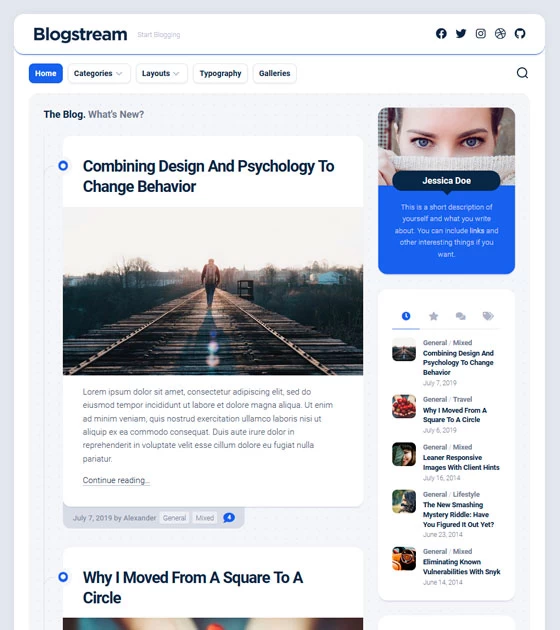Screen dimensions: 560x630
Task: Follow the Continue reading link
Action: (116, 480)
